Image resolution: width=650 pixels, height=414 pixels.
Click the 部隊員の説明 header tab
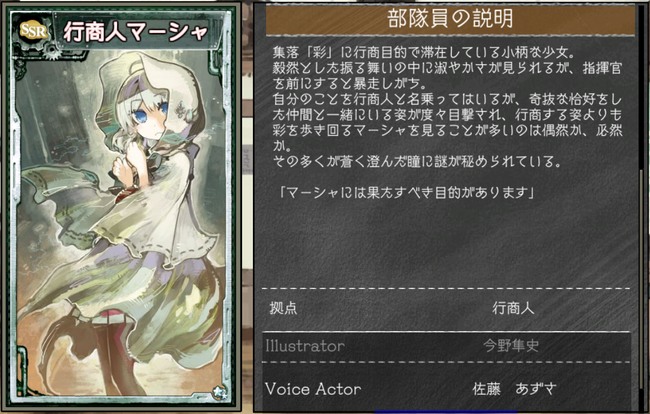pos(450,19)
